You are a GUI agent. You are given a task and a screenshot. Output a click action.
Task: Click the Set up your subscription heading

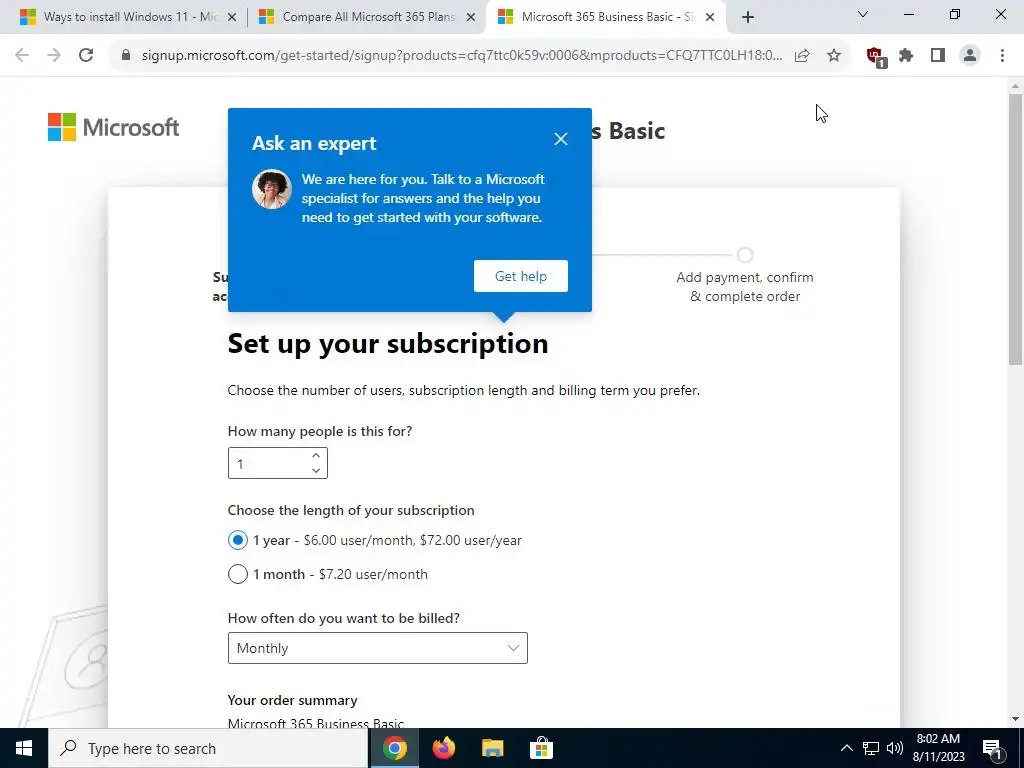click(x=388, y=344)
